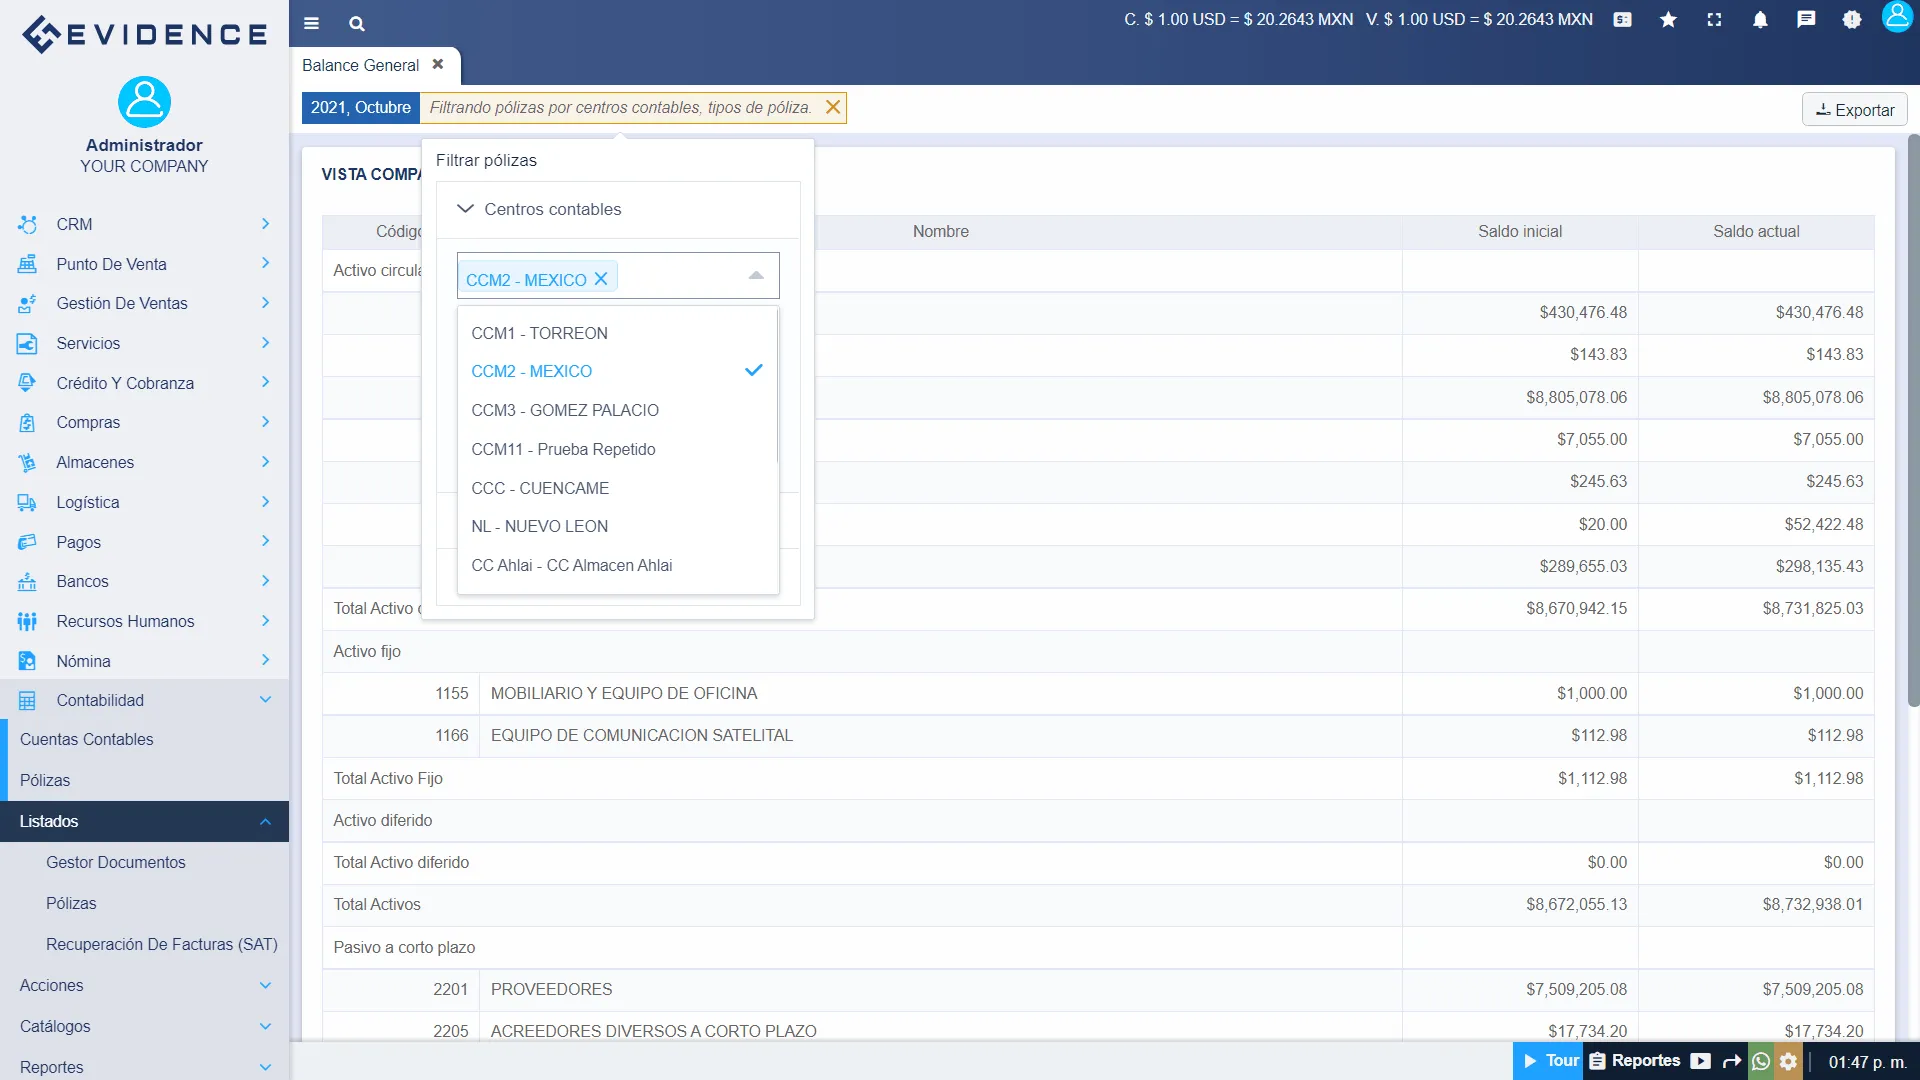Open the WhatsApp icon in the bottom bar

(1762, 1061)
